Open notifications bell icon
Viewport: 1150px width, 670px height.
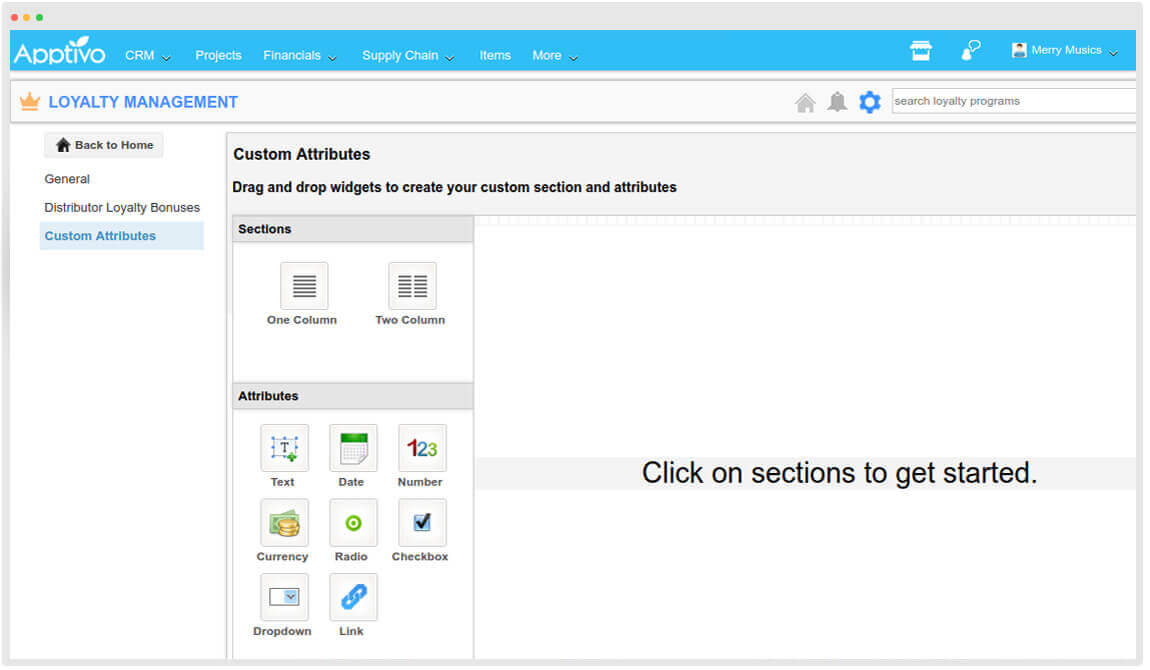pos(838,102)
